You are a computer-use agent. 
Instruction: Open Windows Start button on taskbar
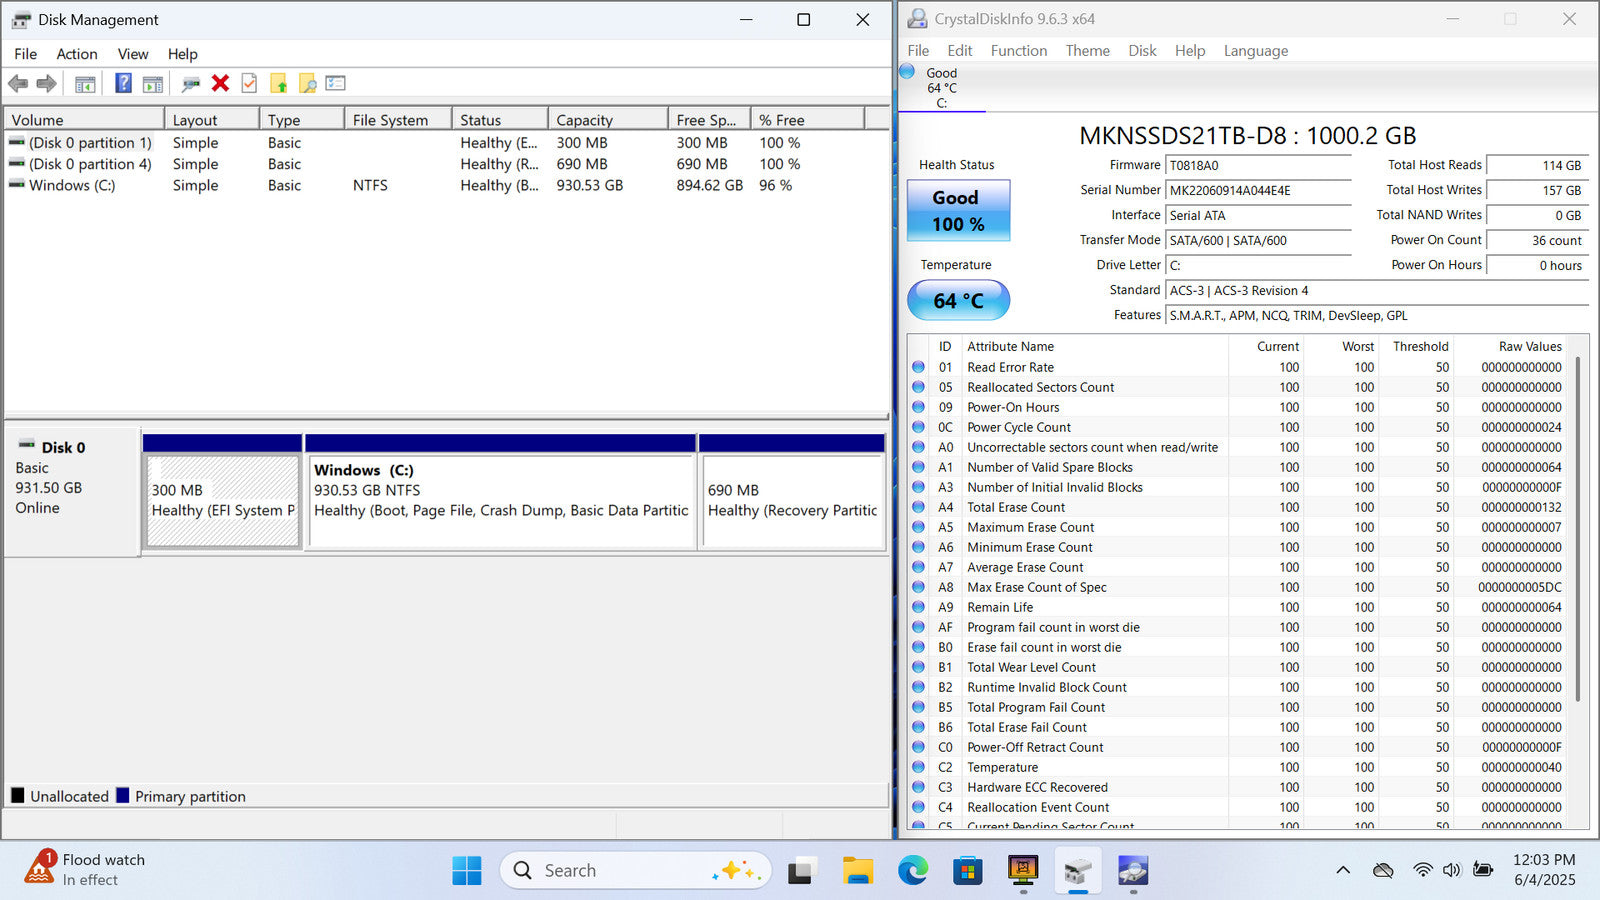click(466, 871)
